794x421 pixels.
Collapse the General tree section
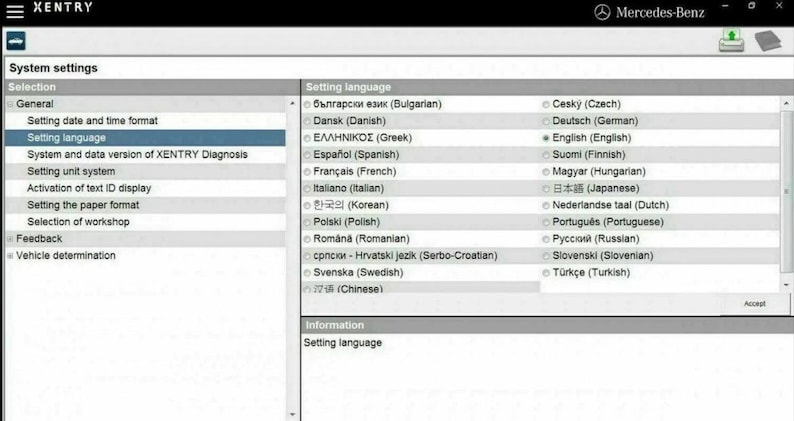tap(10, 104)
